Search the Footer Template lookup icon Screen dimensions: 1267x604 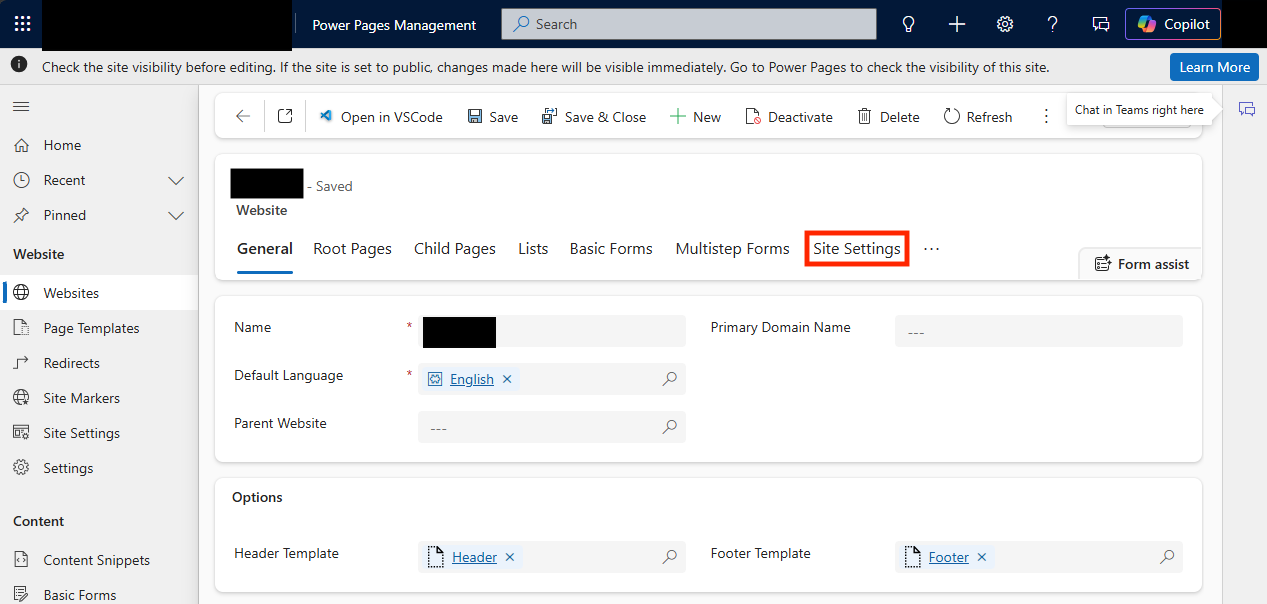pyautogui.click(x=1167, y=557)
